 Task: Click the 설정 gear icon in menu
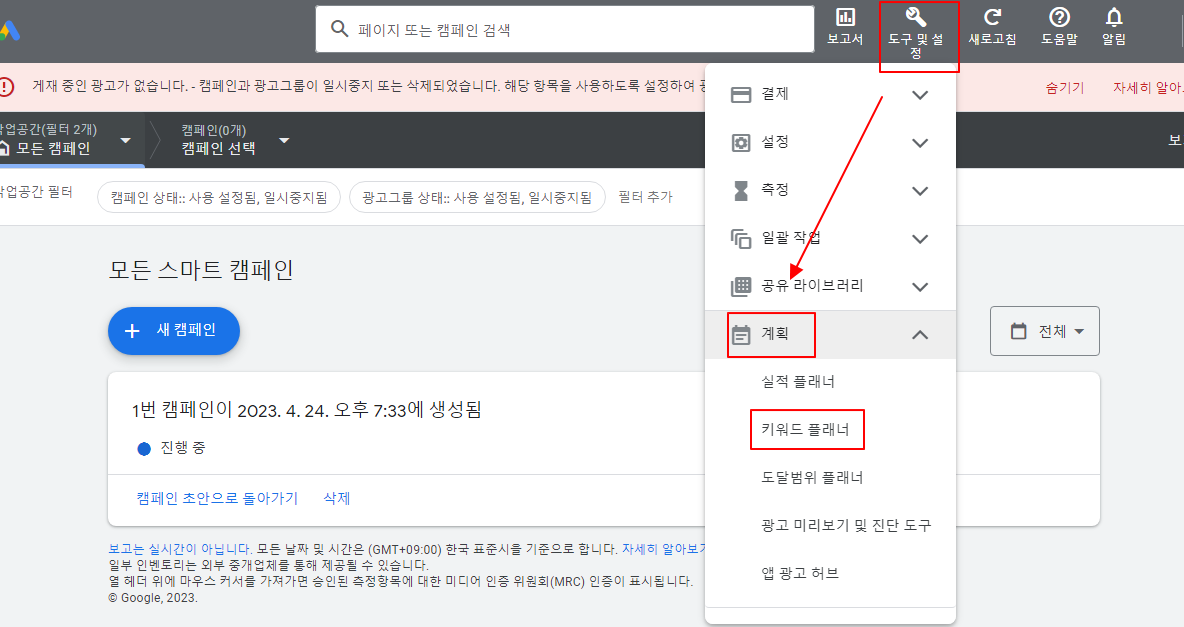coord(741,143)
